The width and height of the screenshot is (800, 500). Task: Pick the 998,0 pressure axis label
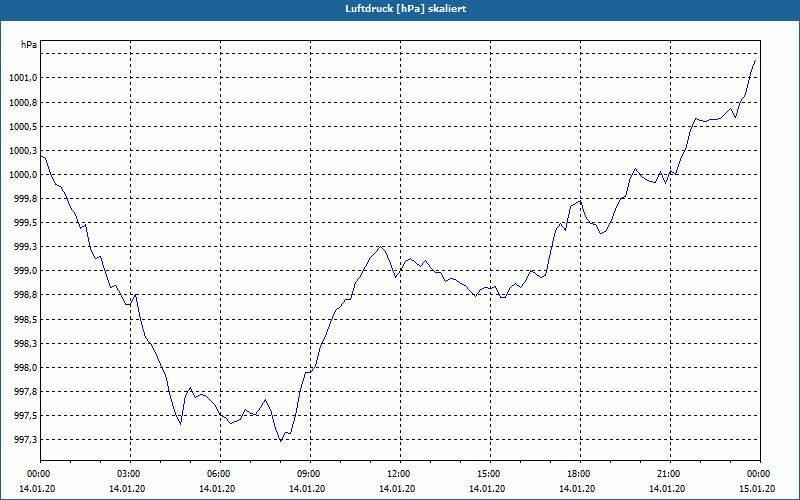tap(25, 368)
